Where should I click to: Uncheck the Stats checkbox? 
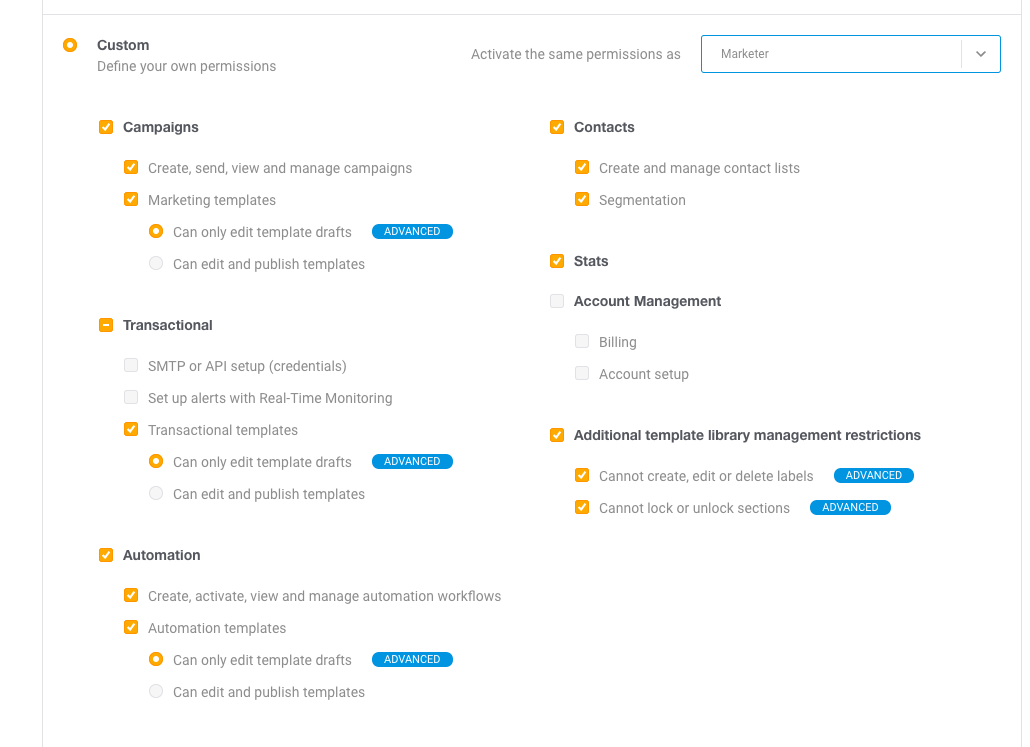tap(557, 261)
